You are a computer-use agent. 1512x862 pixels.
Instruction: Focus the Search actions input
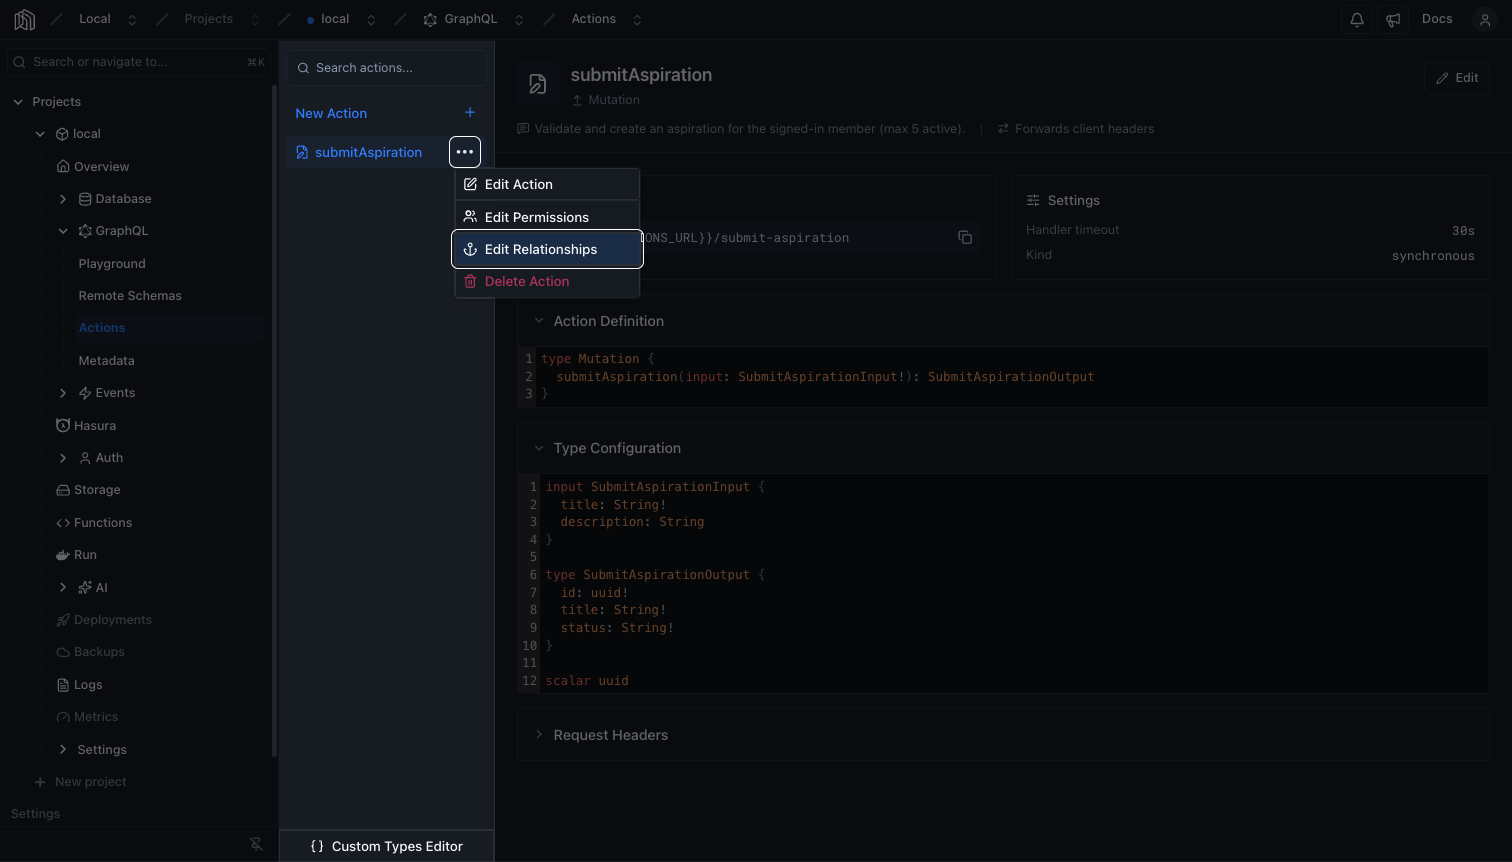(386, 68)
